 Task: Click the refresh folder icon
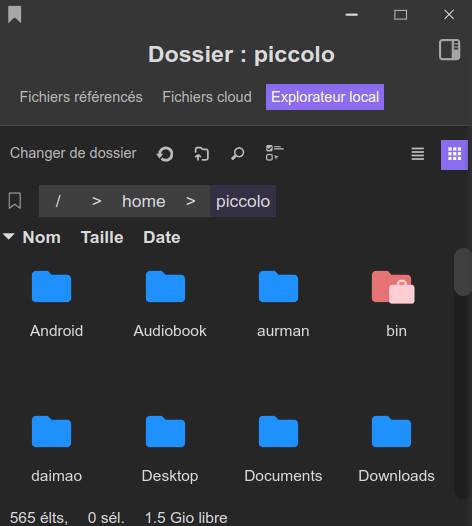coord(165,154)
